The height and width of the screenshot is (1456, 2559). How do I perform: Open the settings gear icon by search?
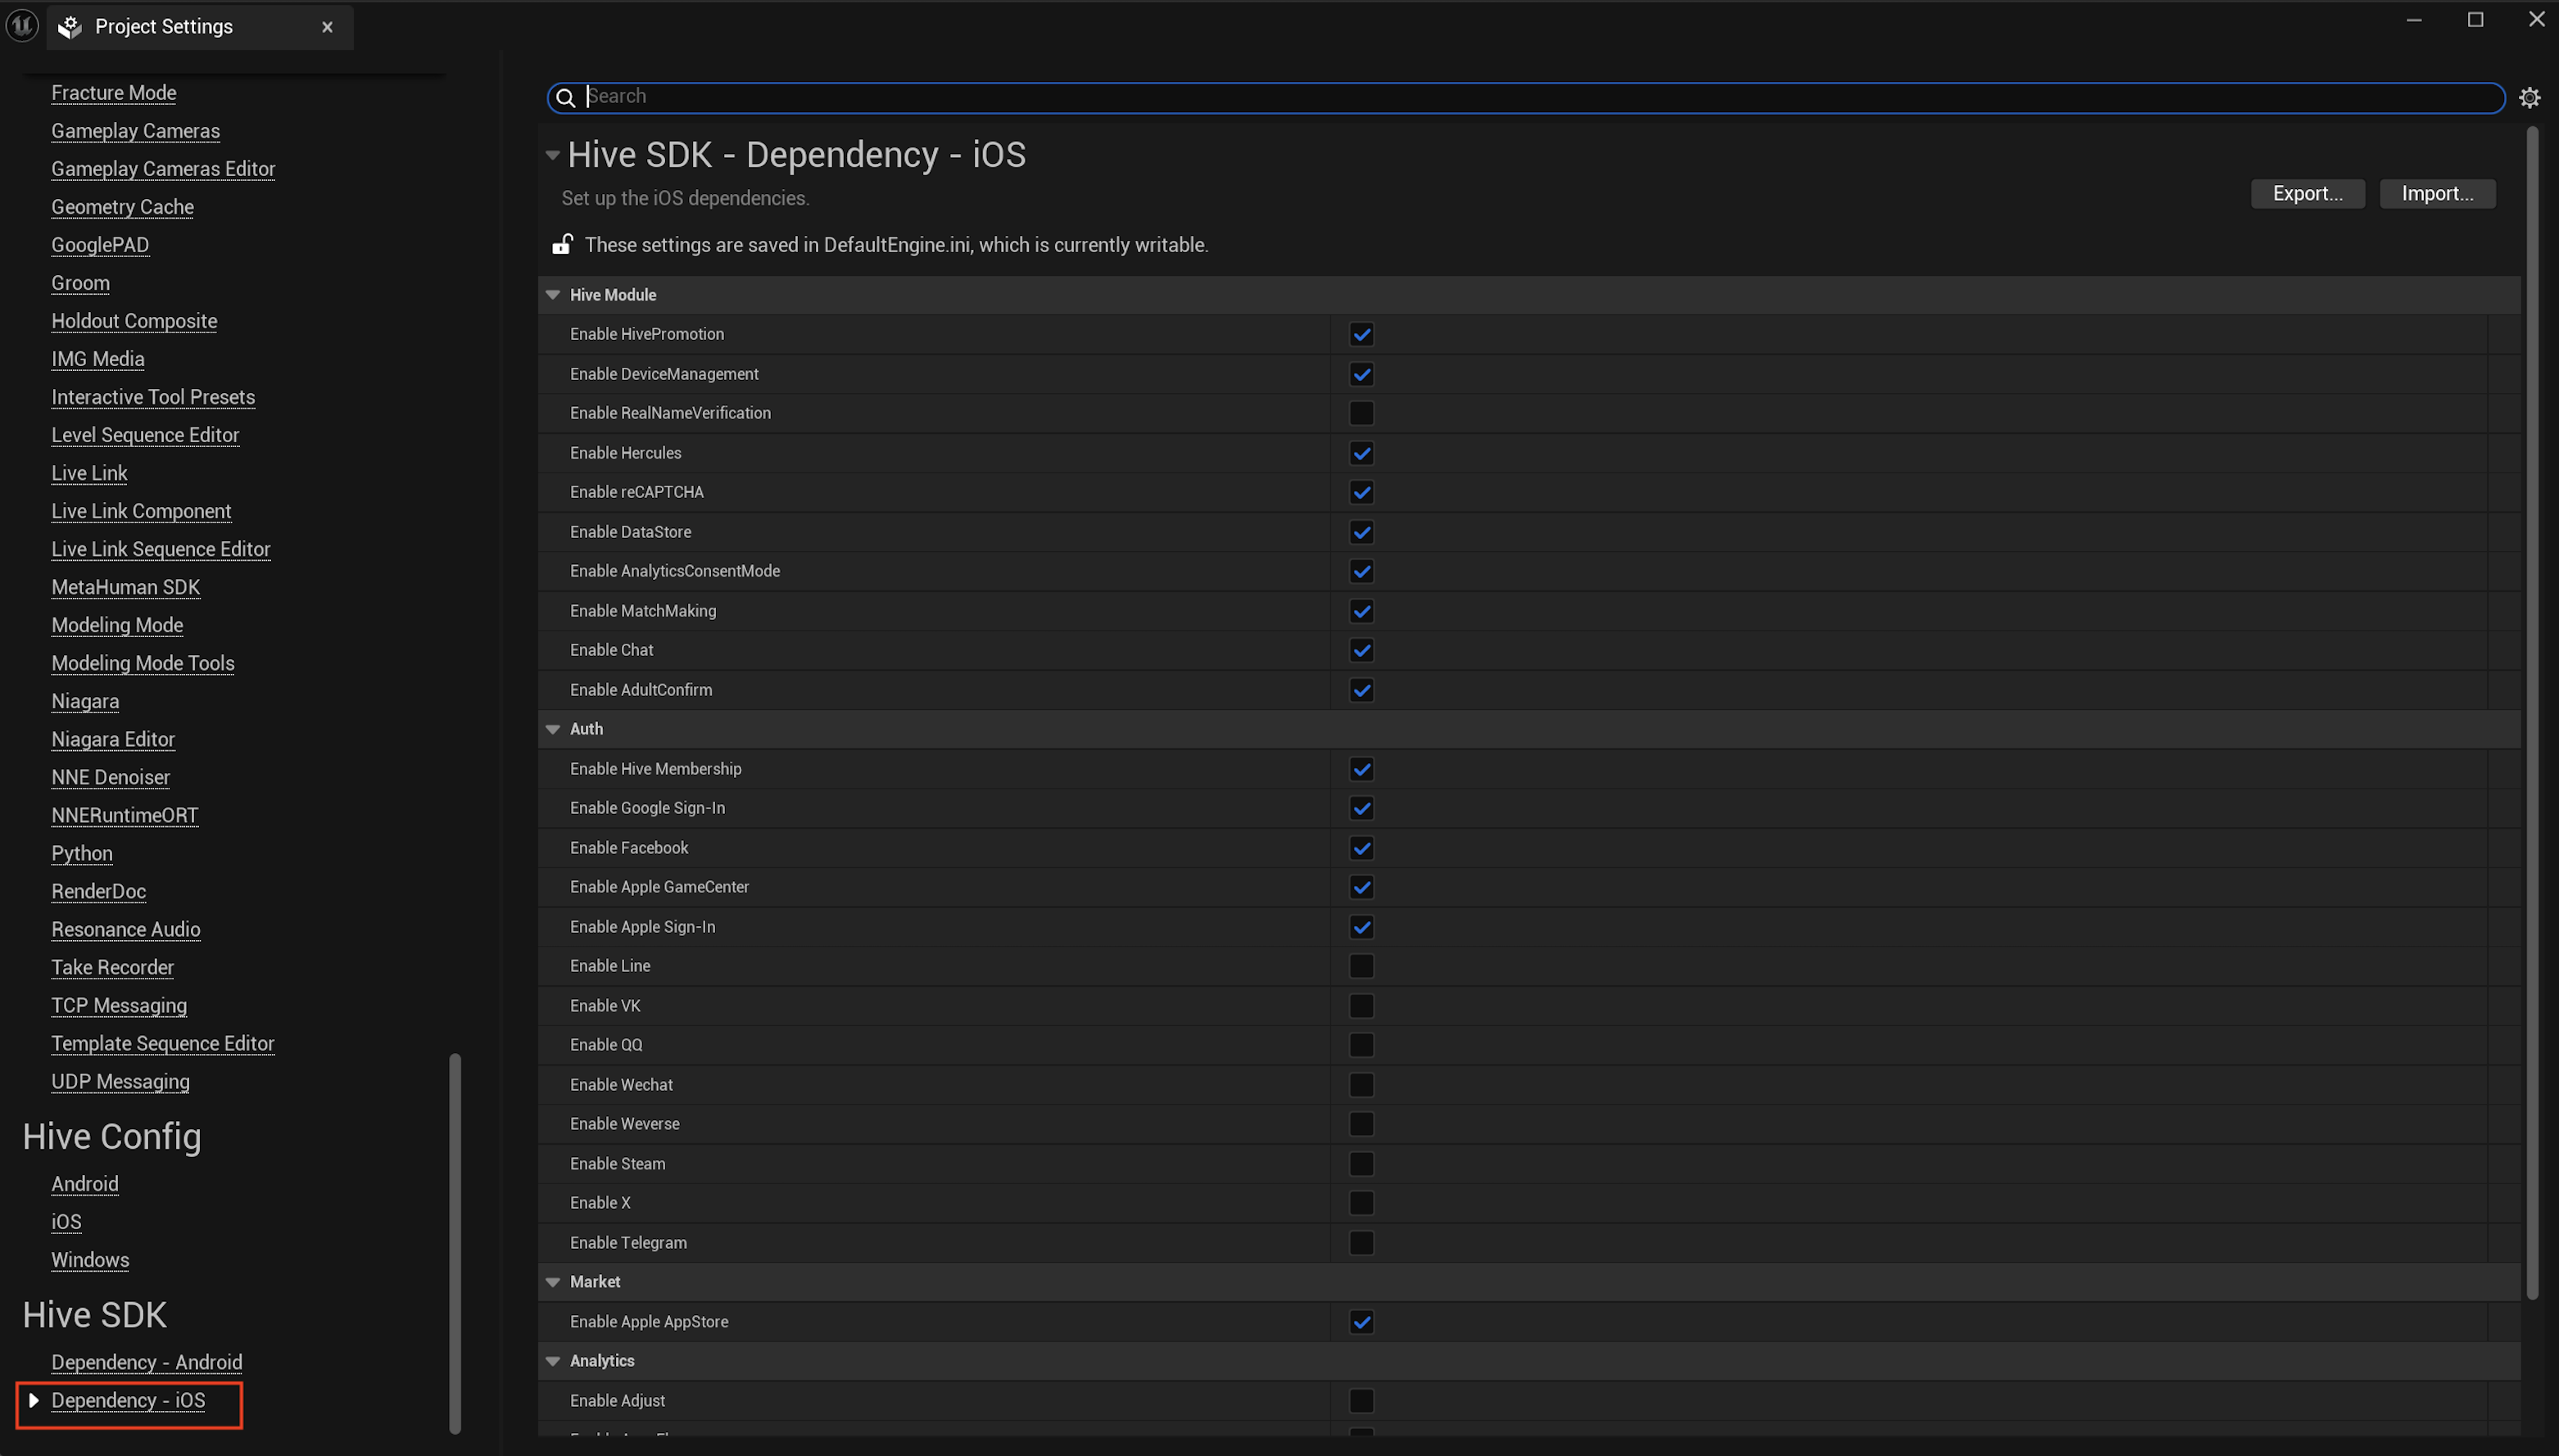(x=2529, y=97)
